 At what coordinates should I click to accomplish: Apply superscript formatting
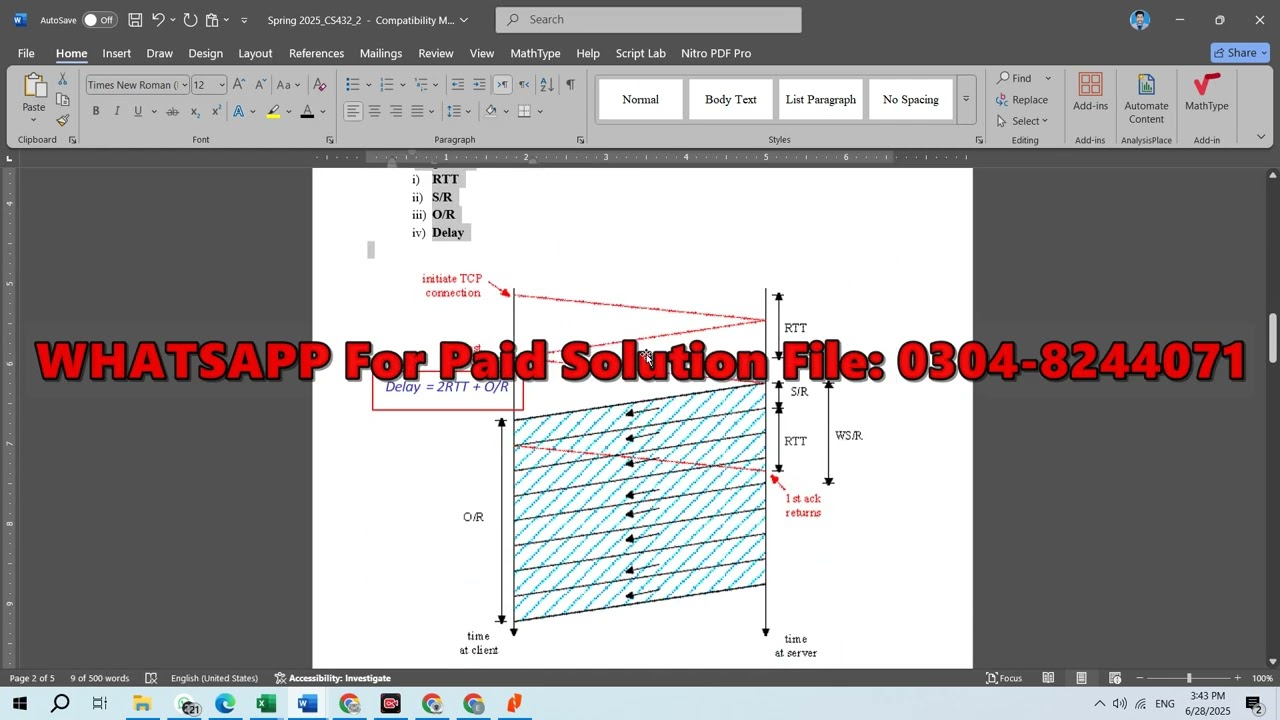click(216, 111)
